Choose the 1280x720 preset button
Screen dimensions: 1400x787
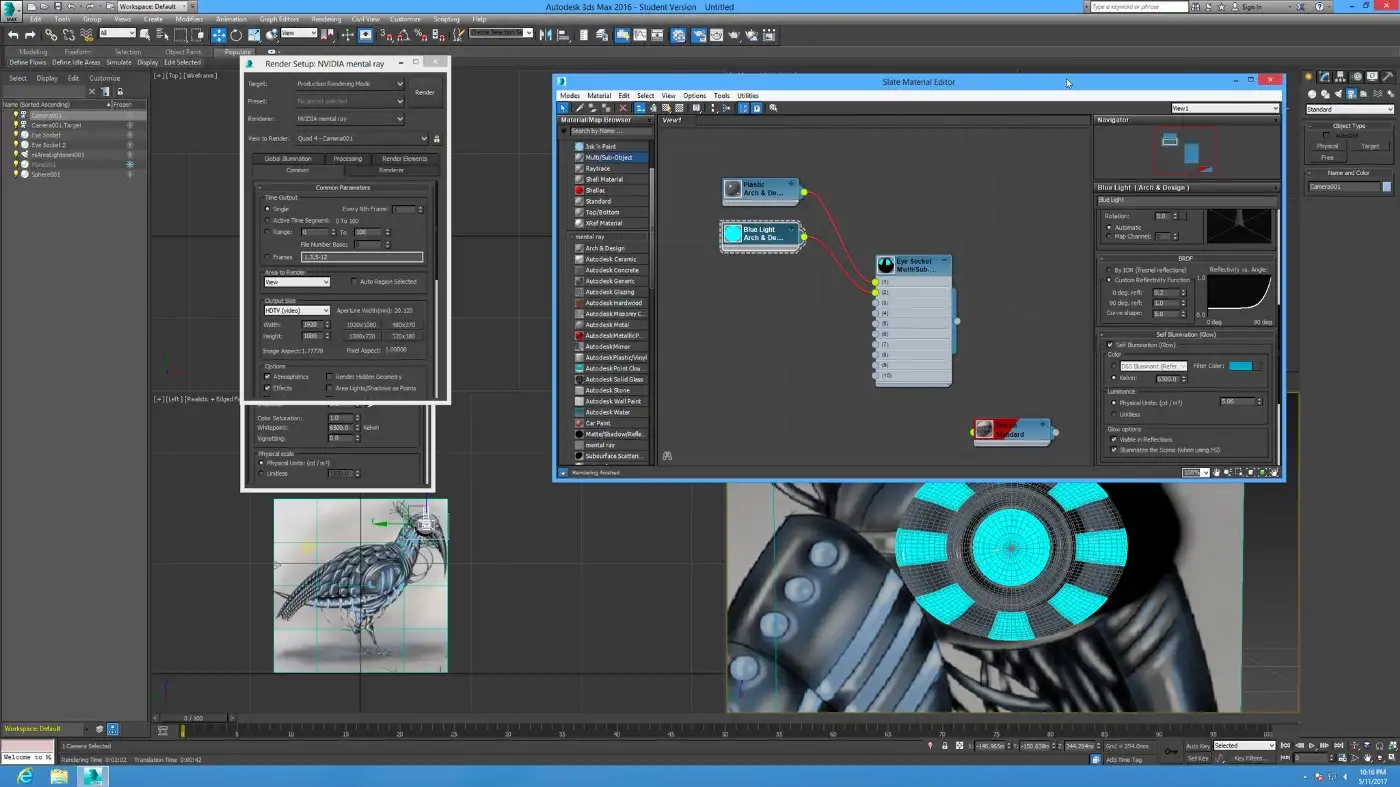(x=360, y=336)
